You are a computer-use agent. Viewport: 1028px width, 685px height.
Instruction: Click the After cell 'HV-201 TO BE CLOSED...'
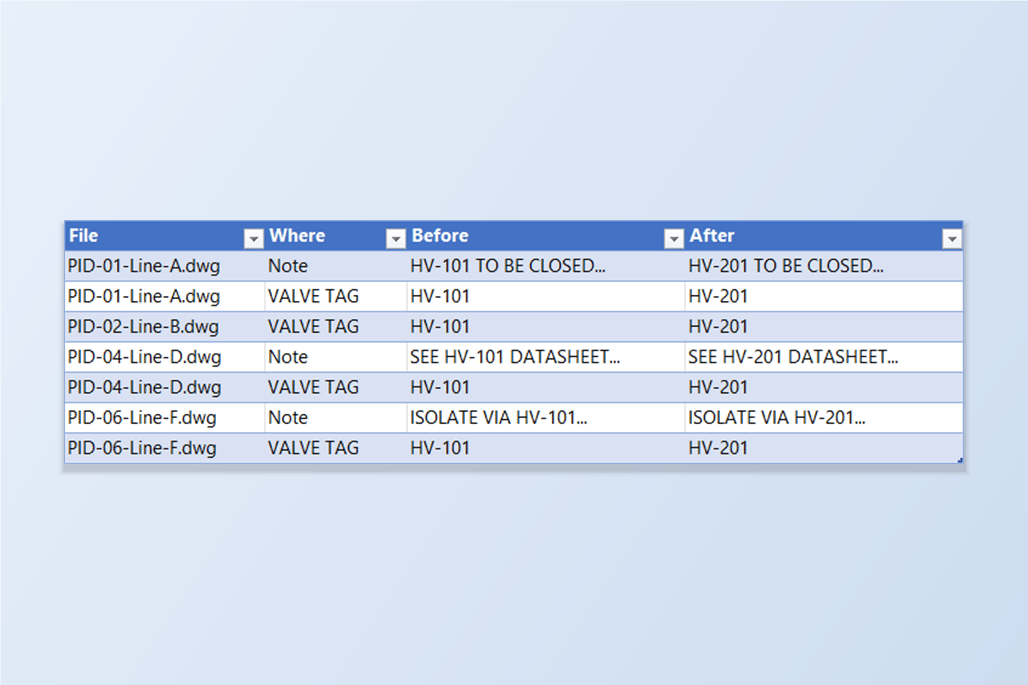[824, 266]
